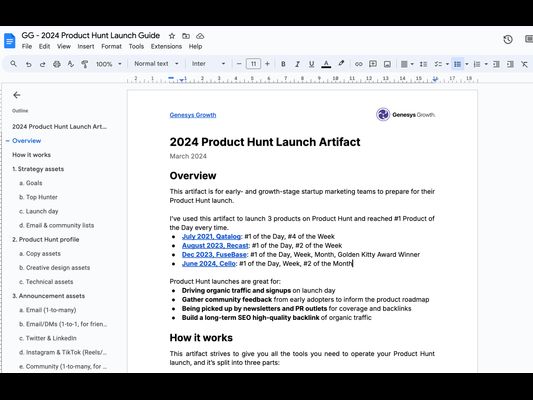Open the Extensions menu

coord(166,47)
